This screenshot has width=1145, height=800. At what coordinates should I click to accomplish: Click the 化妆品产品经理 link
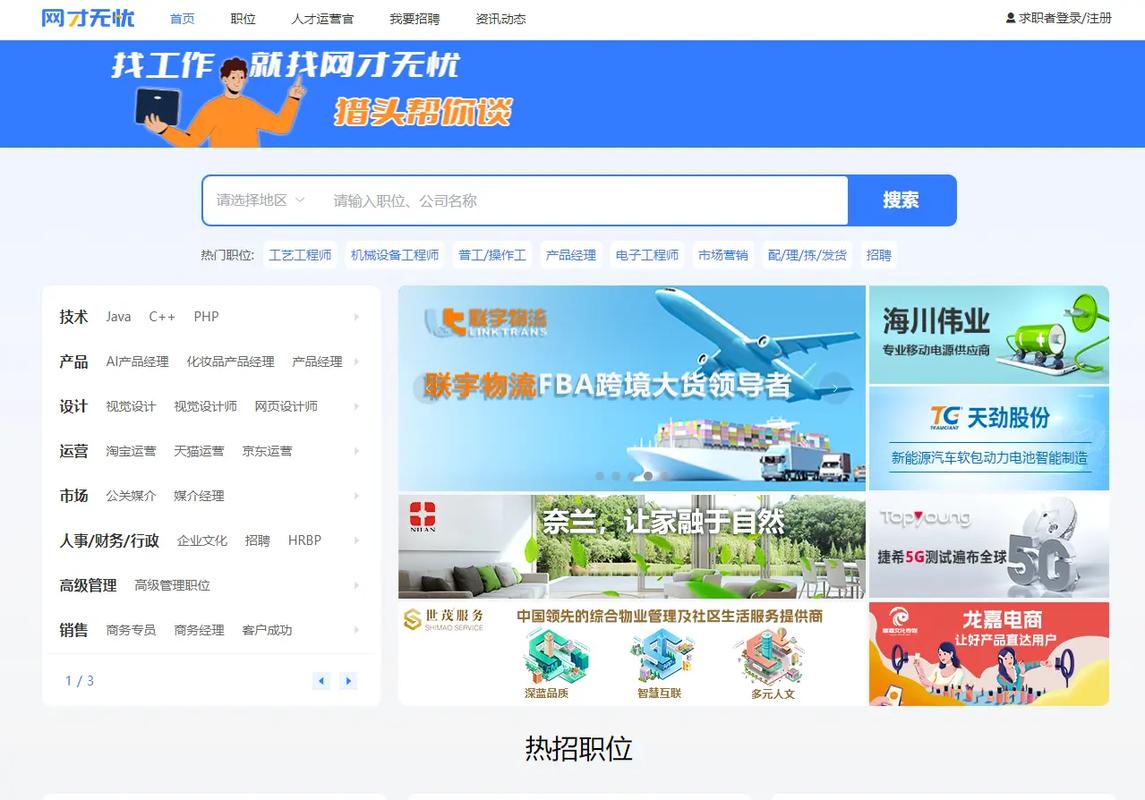(x=231, y=361)
